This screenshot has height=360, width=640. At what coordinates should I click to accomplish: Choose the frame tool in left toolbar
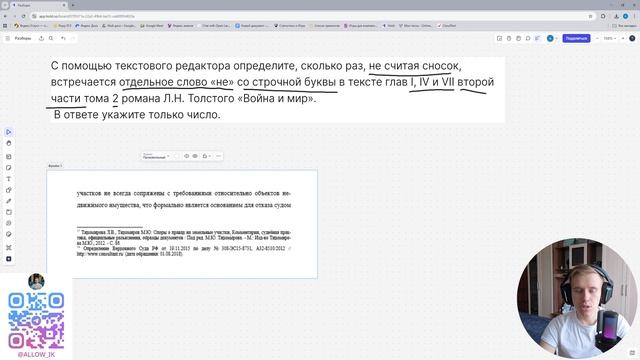(x=9, y=212)
